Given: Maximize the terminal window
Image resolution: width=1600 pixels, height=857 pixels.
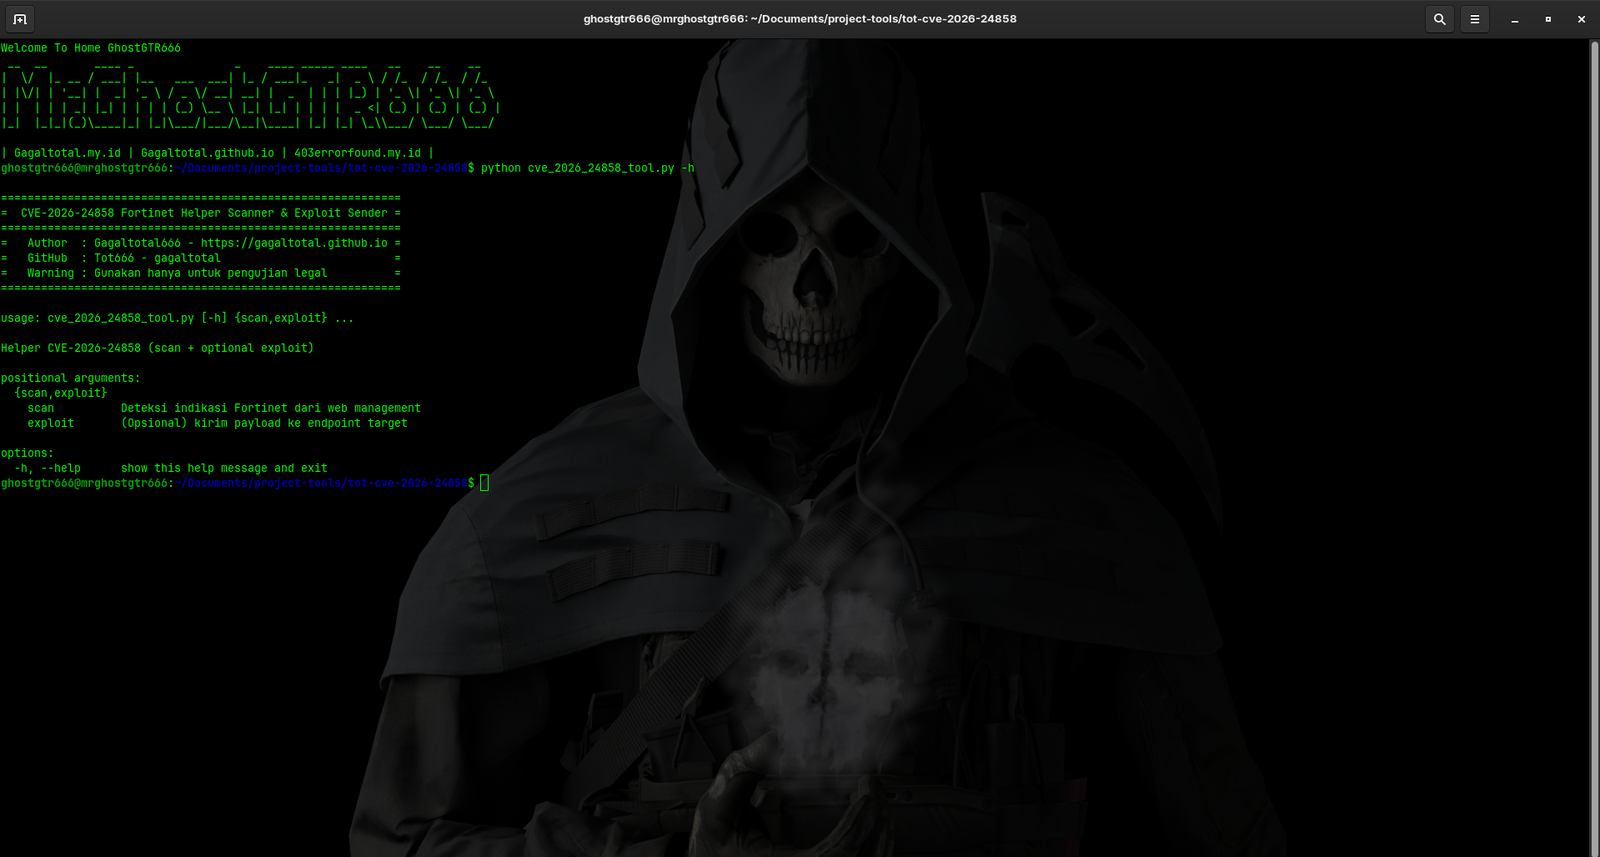Looking at the screenshot, I should [x=1548, y=19].
